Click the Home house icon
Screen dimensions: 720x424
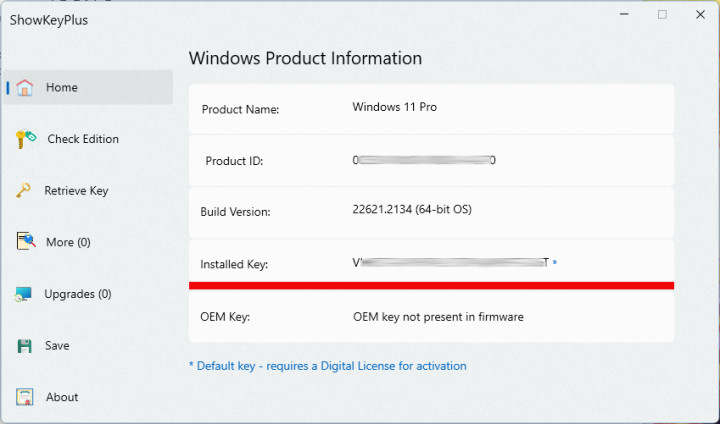[26, 87]
